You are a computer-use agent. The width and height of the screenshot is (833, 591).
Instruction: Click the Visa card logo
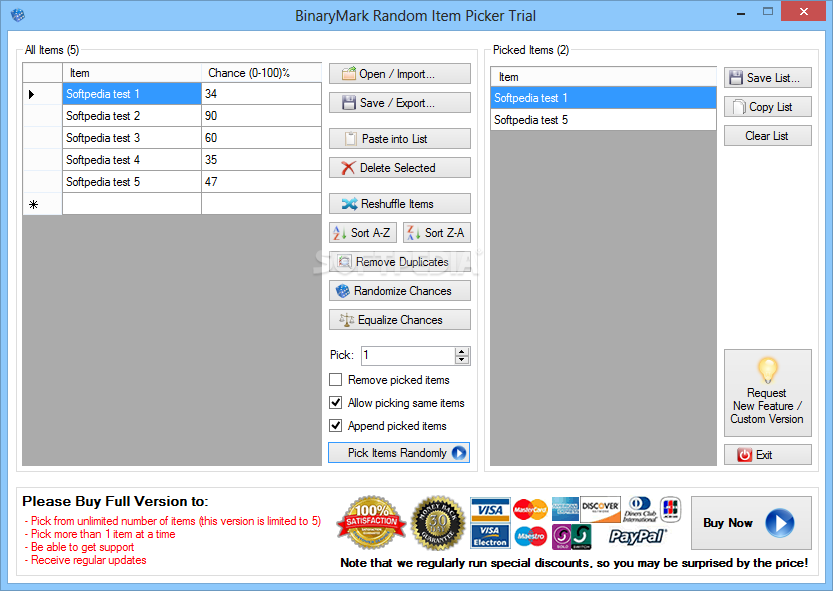tap(490, 510)
